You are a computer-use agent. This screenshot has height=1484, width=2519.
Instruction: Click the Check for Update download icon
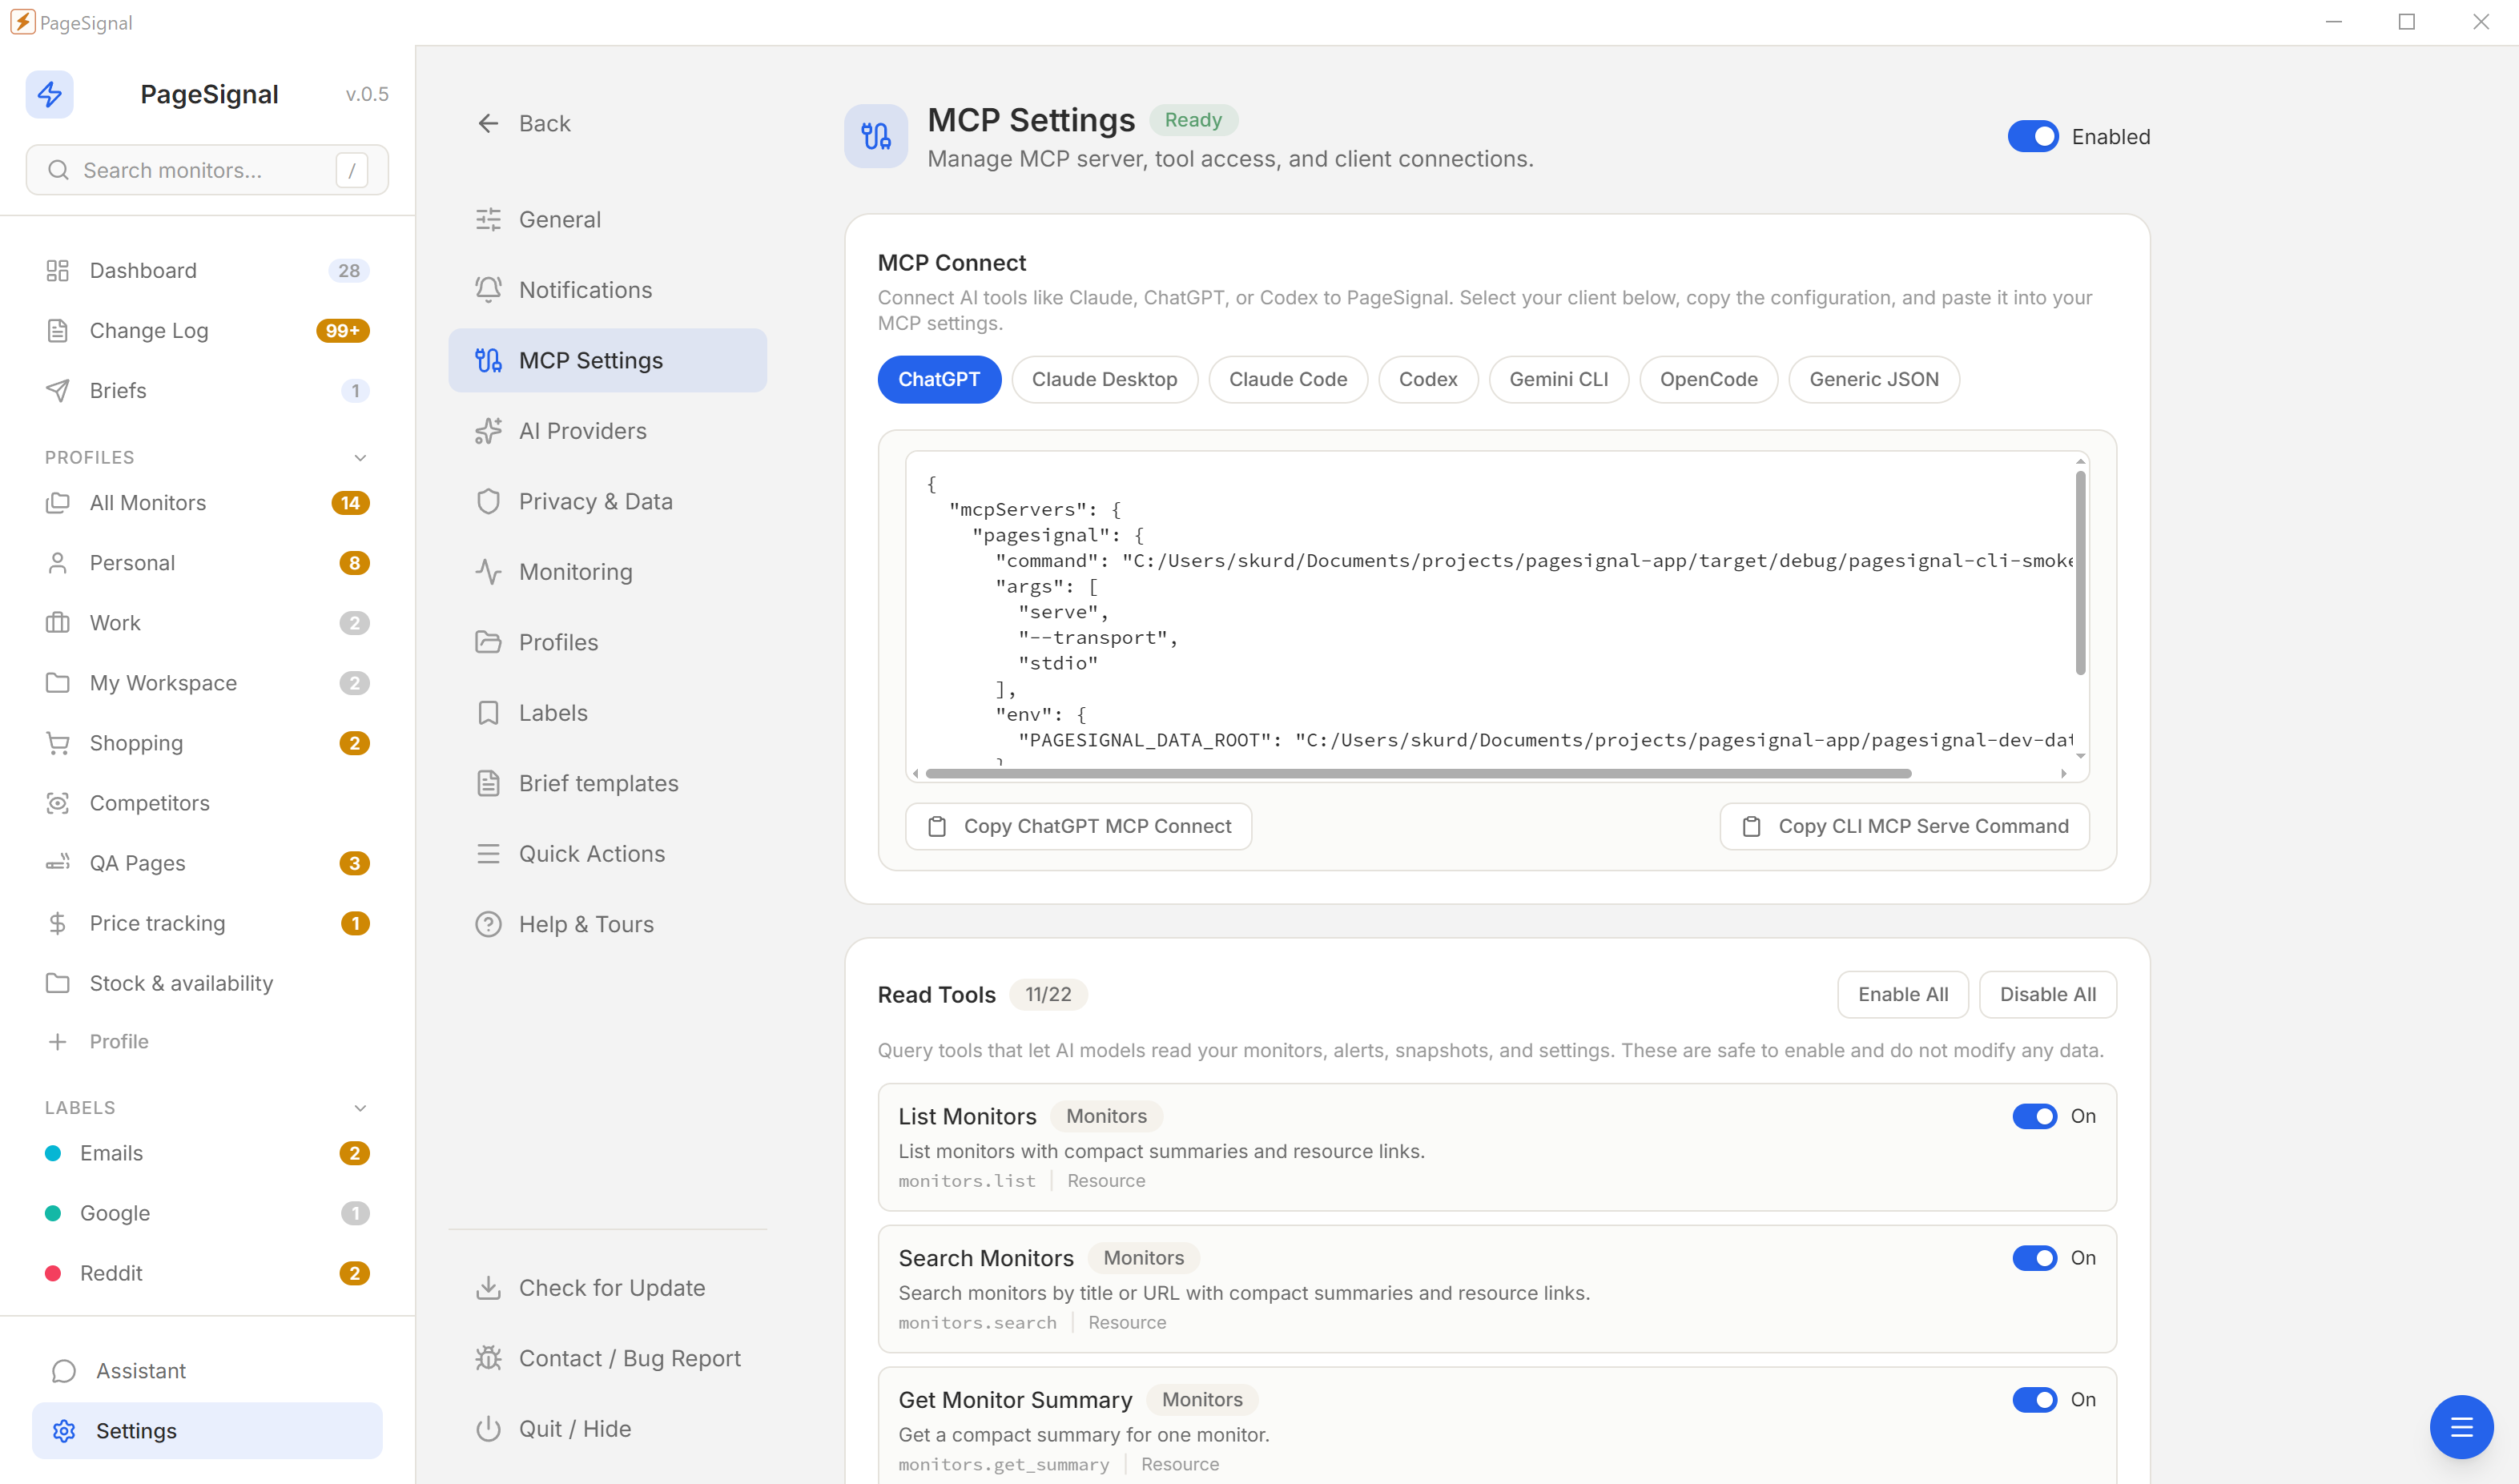click(488, 1287)
